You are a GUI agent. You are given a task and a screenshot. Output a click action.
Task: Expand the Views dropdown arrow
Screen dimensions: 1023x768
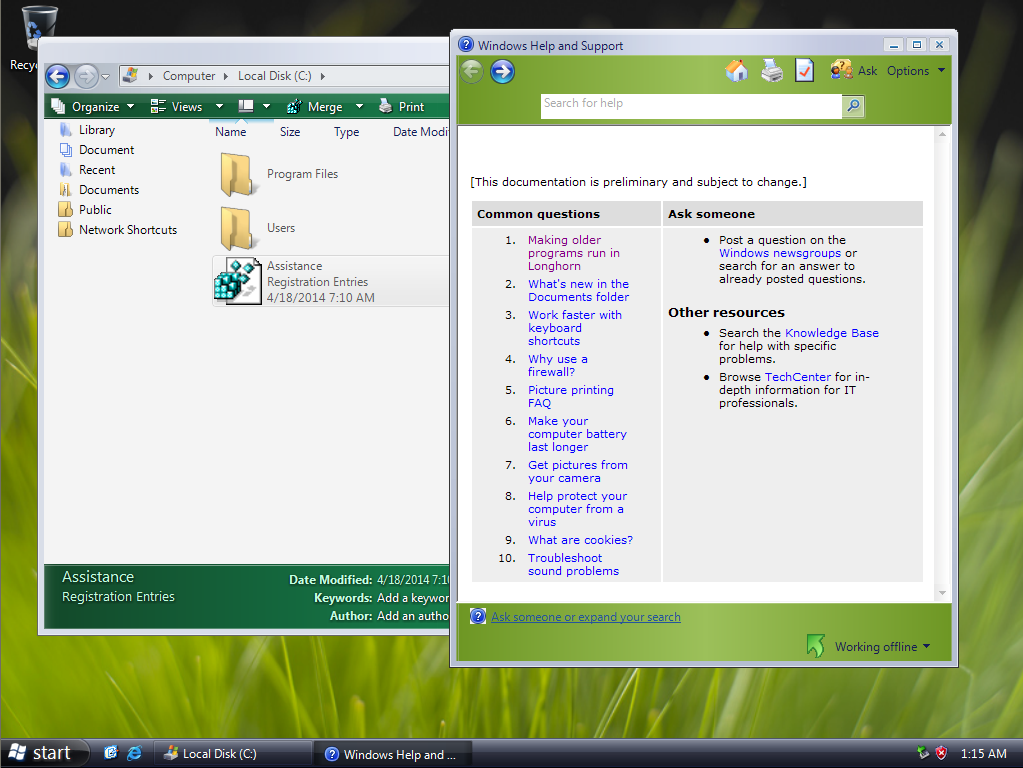pyautogui.click(x=219, y=106)
